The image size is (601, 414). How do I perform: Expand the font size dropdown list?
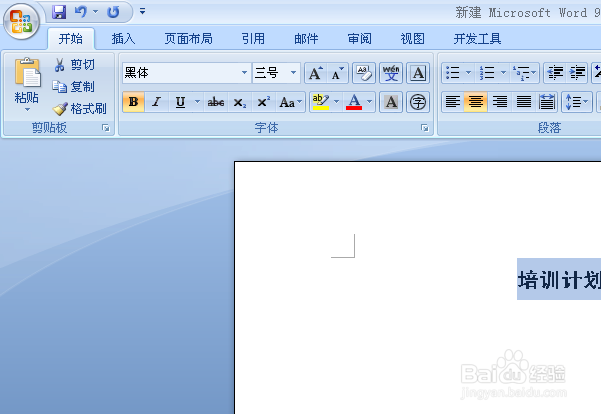tap(293, 73)
